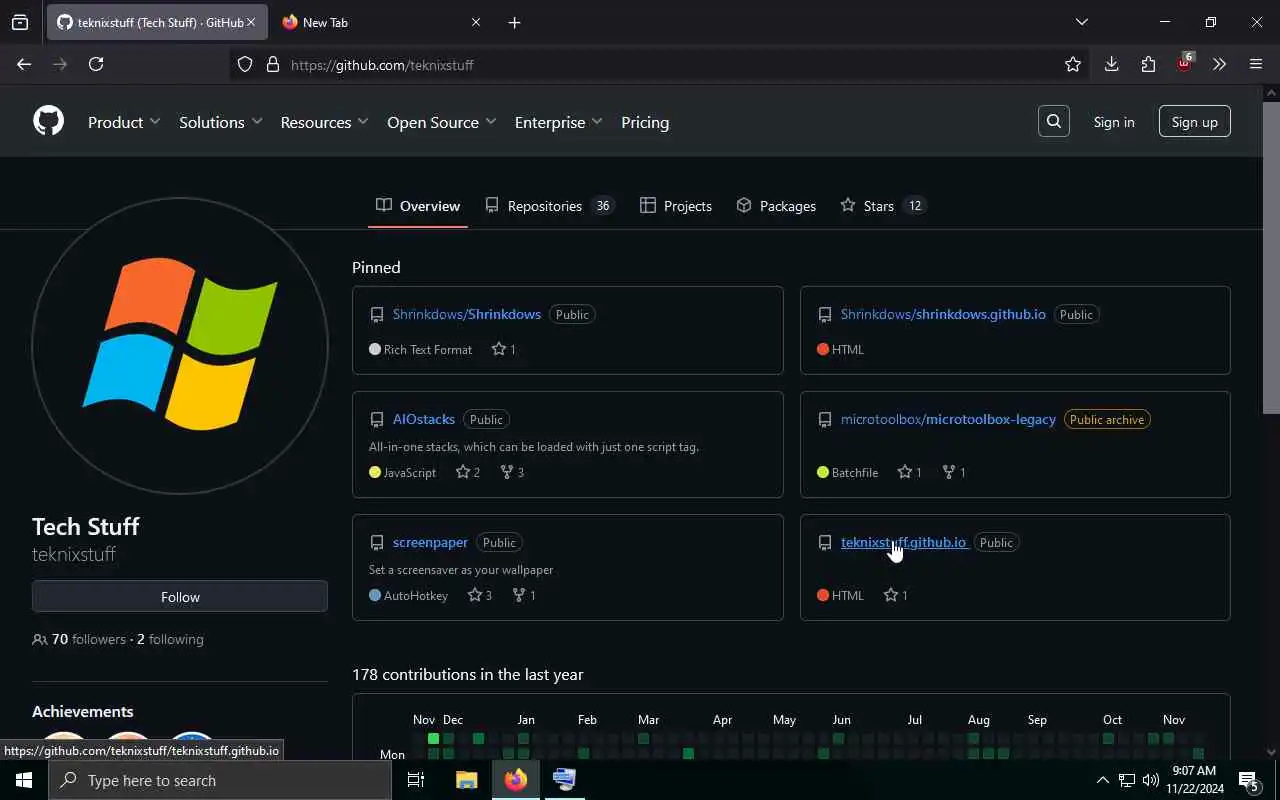Image resolution: width=1280 pixels, height=800 pixels.
Task: Open Task View from the taskbar
Action: (x=416, y=780)
